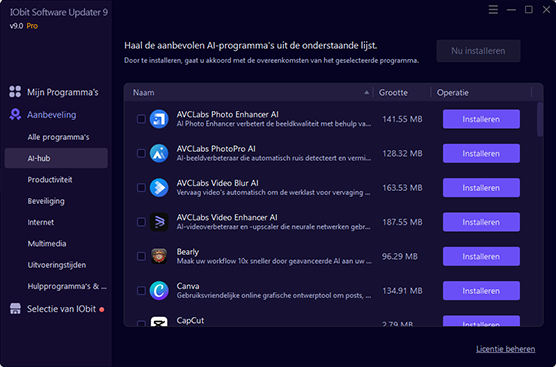Viewport: 556px width, 367px height.
Task: Select AVCLabs Video Blur AI checkbox
Action: point(141,188)
